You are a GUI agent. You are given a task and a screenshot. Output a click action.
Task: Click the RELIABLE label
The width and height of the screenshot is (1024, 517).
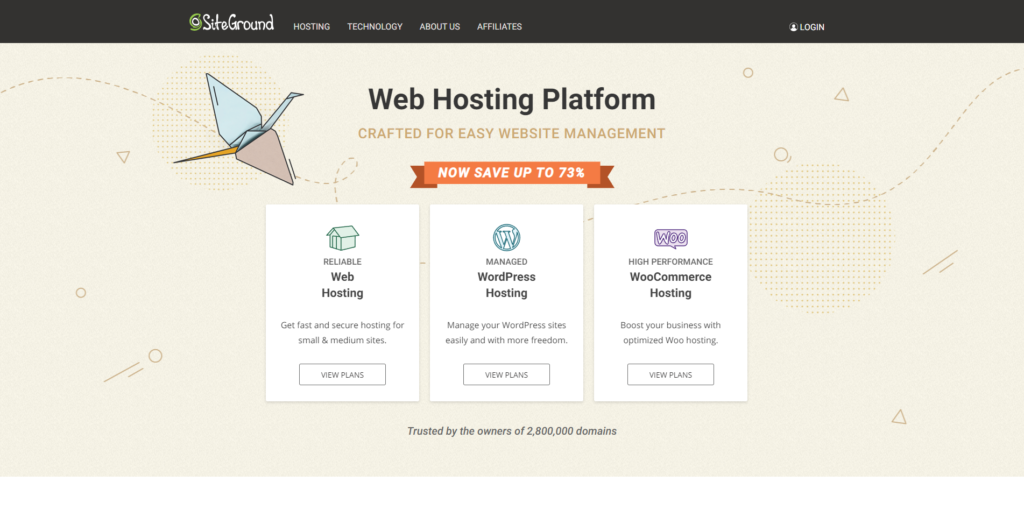(342, 262)
